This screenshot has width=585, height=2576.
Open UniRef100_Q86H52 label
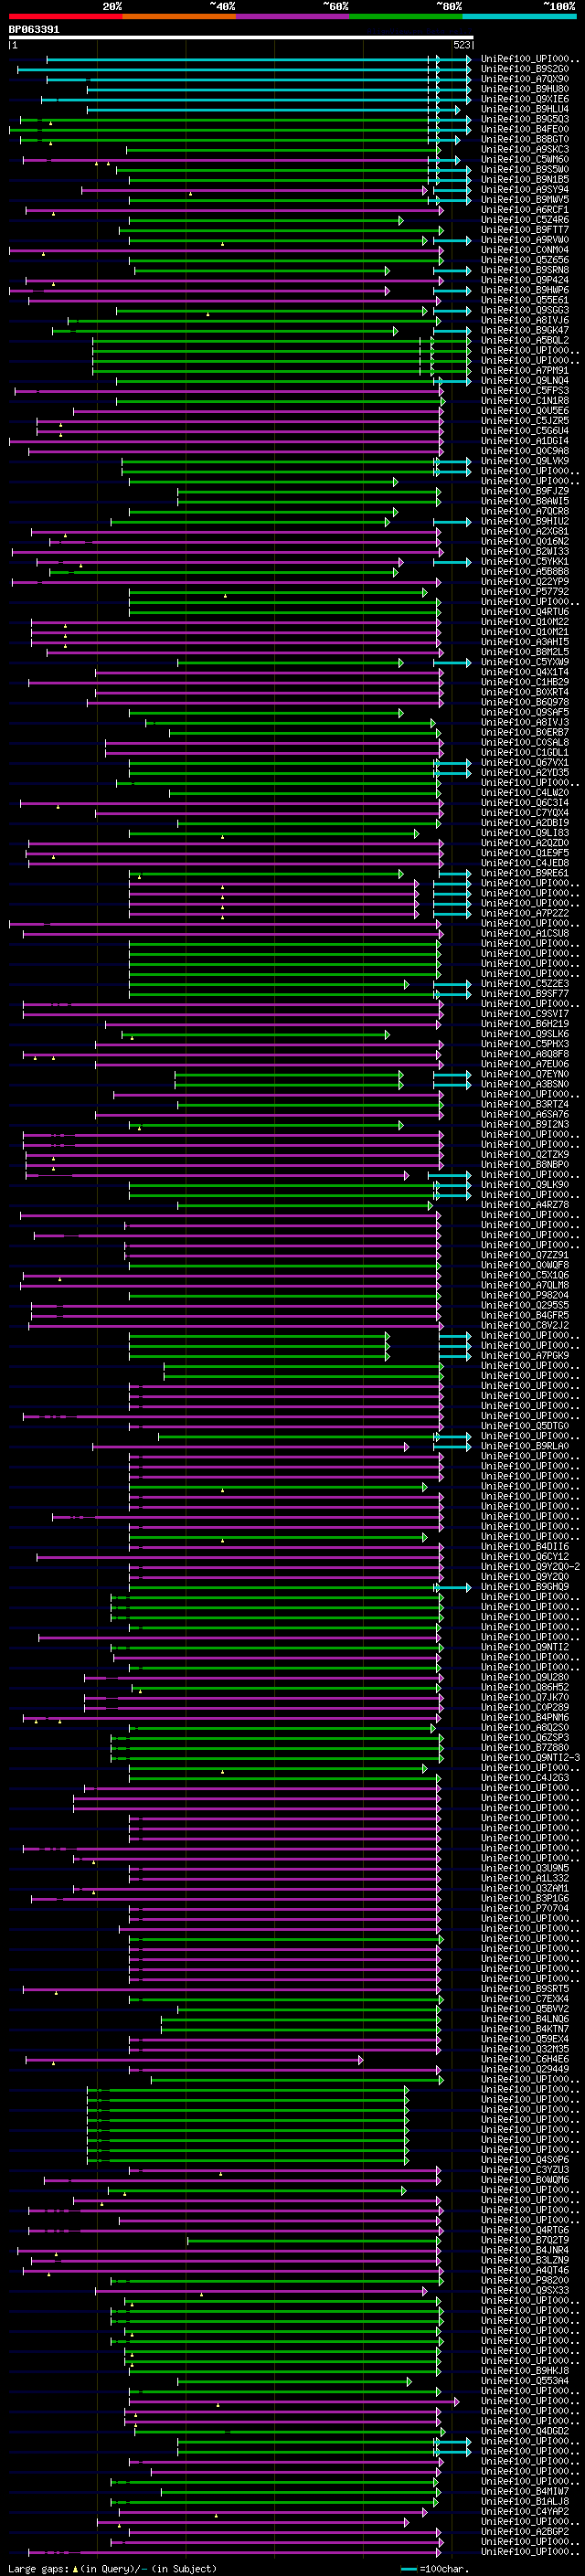click(x=525, y=1687)
